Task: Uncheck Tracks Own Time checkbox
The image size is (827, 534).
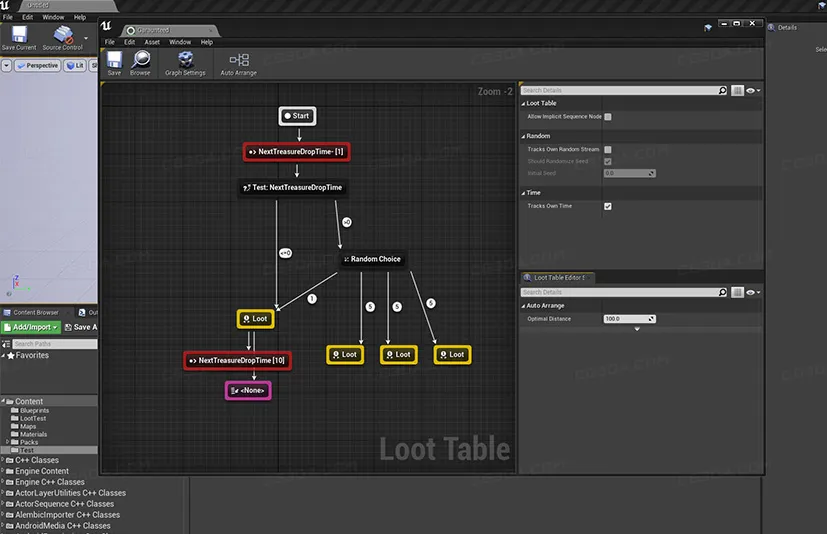Action: (x=608, y=206)
